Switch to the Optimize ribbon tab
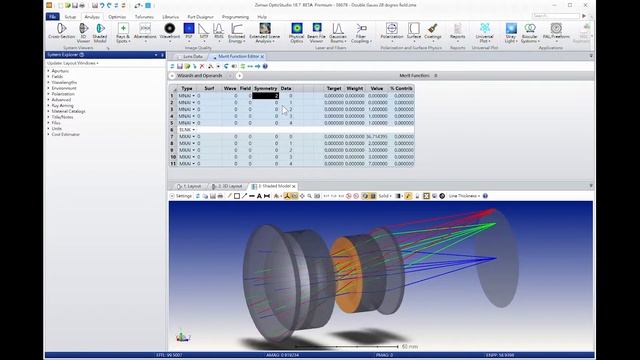The image size is (640, 360). coord(117,17)
